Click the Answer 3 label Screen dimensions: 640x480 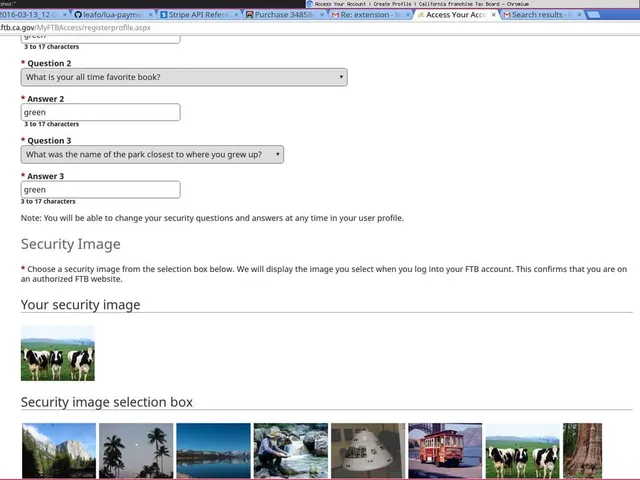tap(45, 176)
